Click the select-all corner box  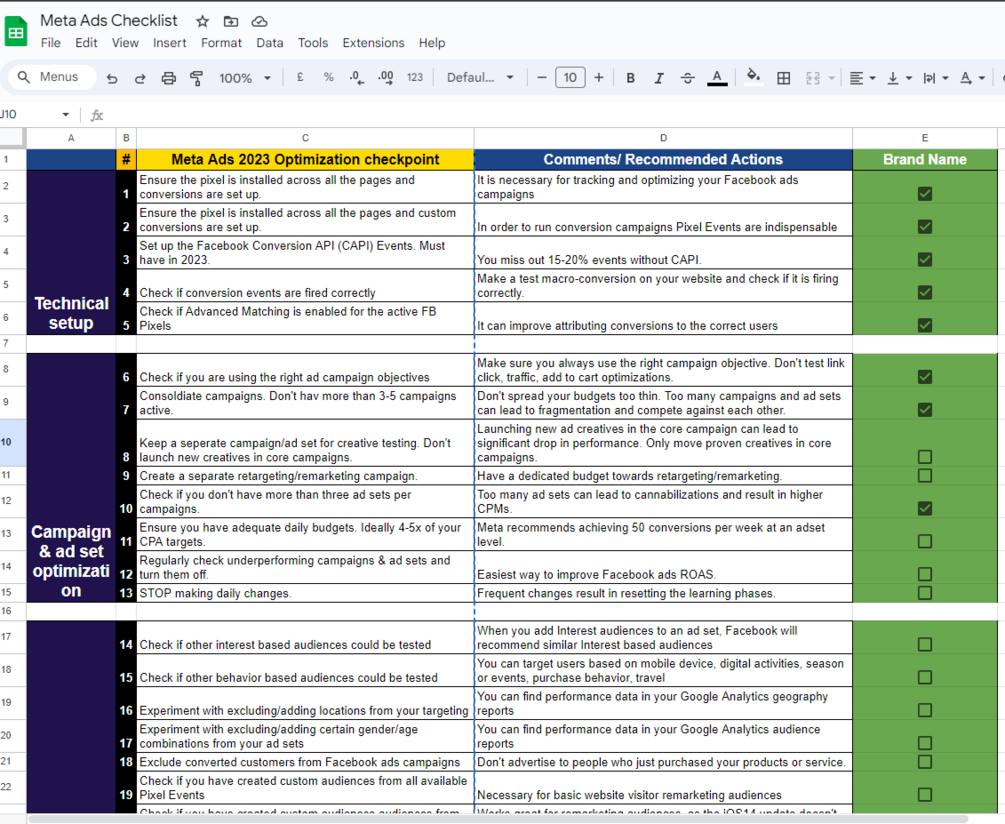pos(13,138)
